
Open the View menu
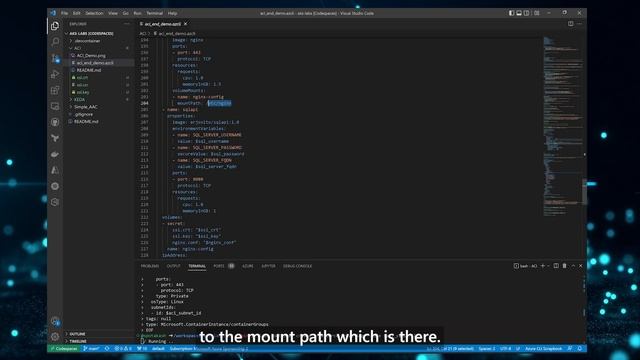(113, 13)
